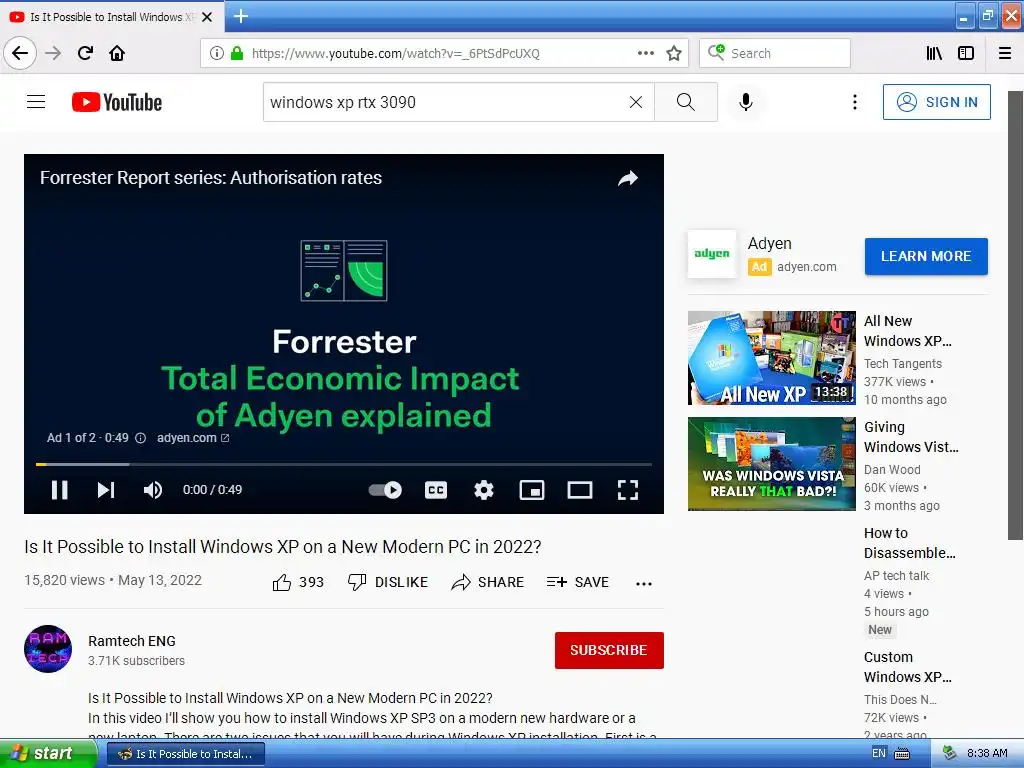1024x768 pixels.
Task: Go back using browser back arrow
Action: [x=20, y=53]
